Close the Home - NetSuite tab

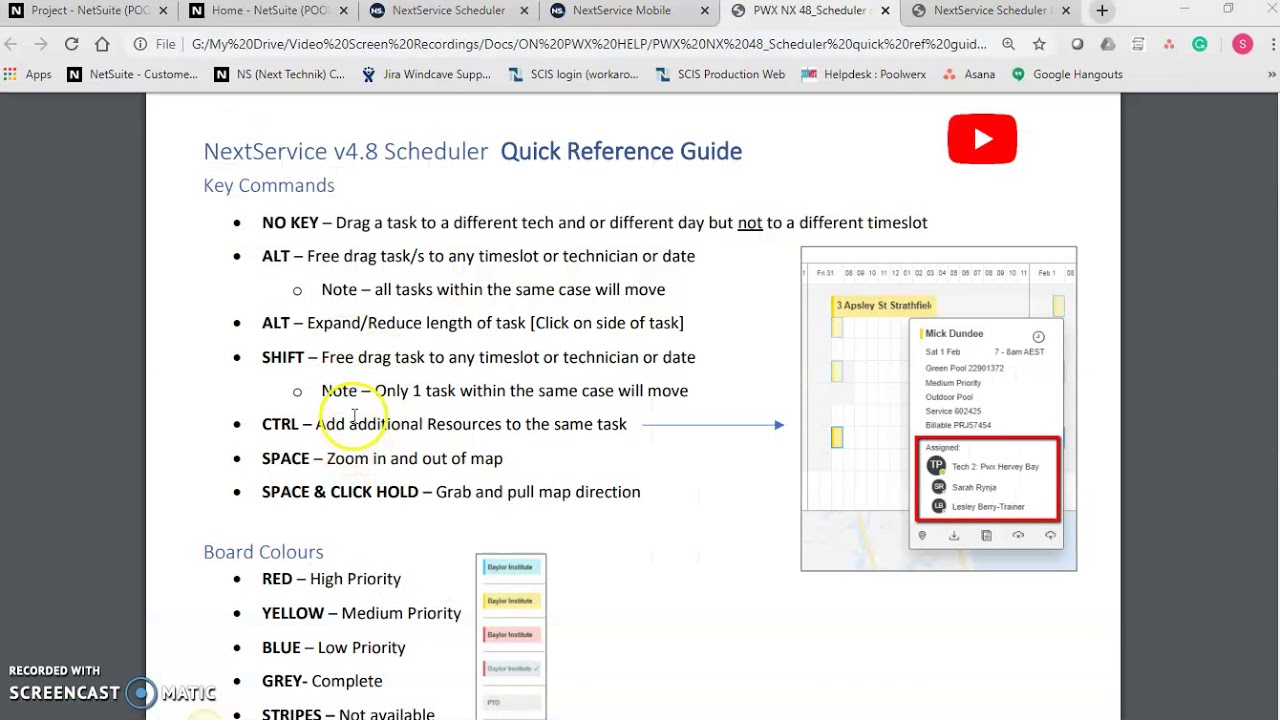[344, 11]
